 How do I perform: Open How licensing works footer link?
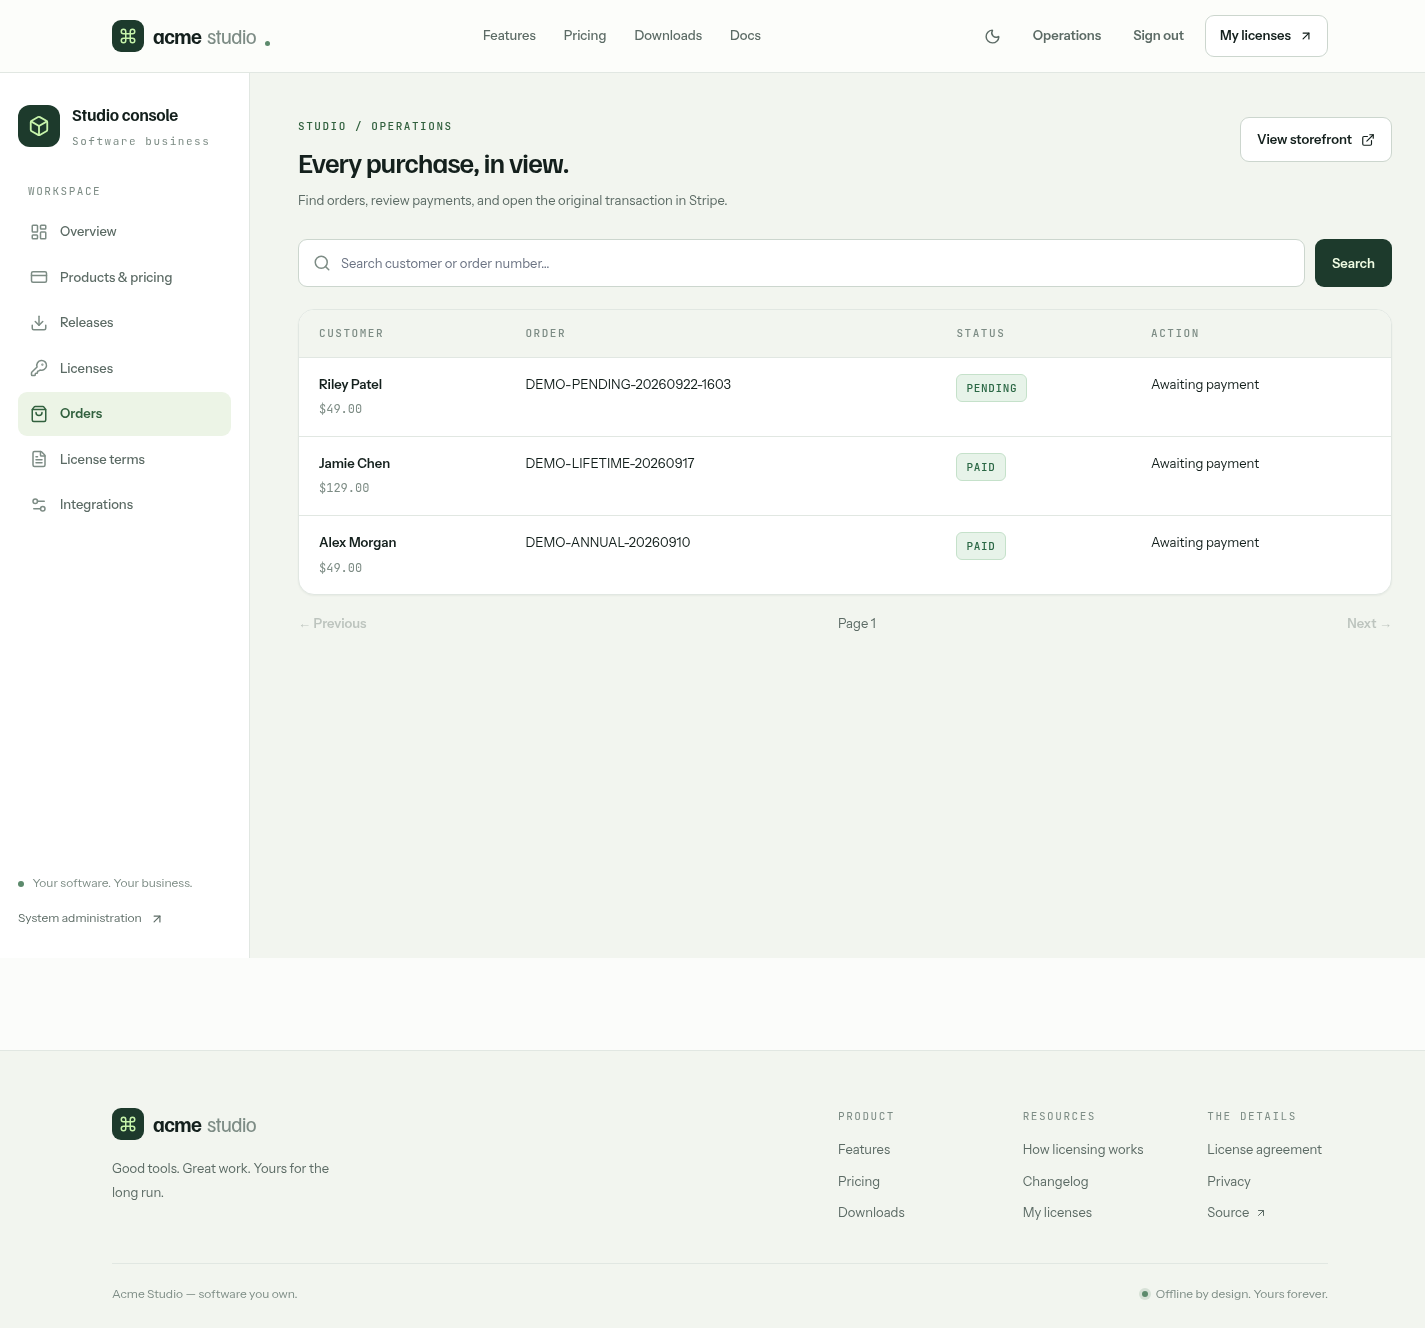[x=1083, y=1150]
